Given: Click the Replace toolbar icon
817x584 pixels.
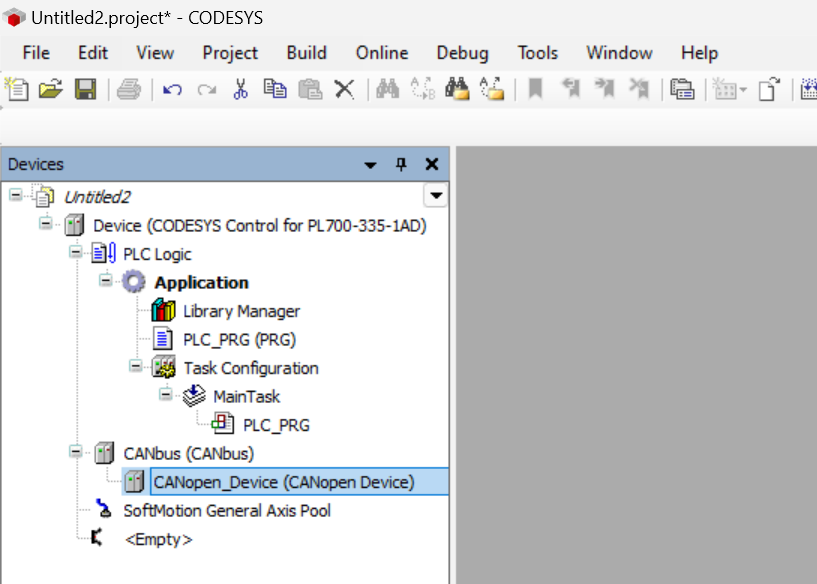Looking at the screenshot, I should (x=423, y=89).
